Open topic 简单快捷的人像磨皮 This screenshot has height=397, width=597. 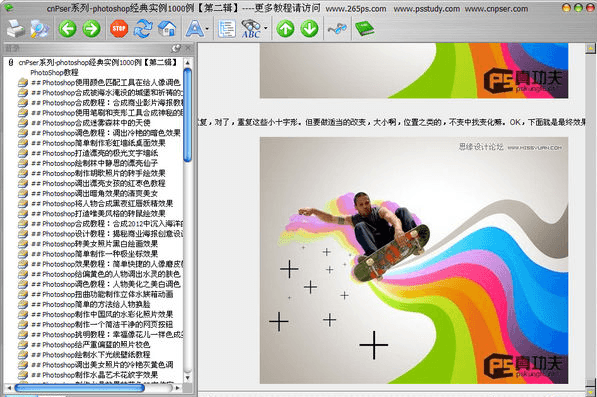(107, 264)
